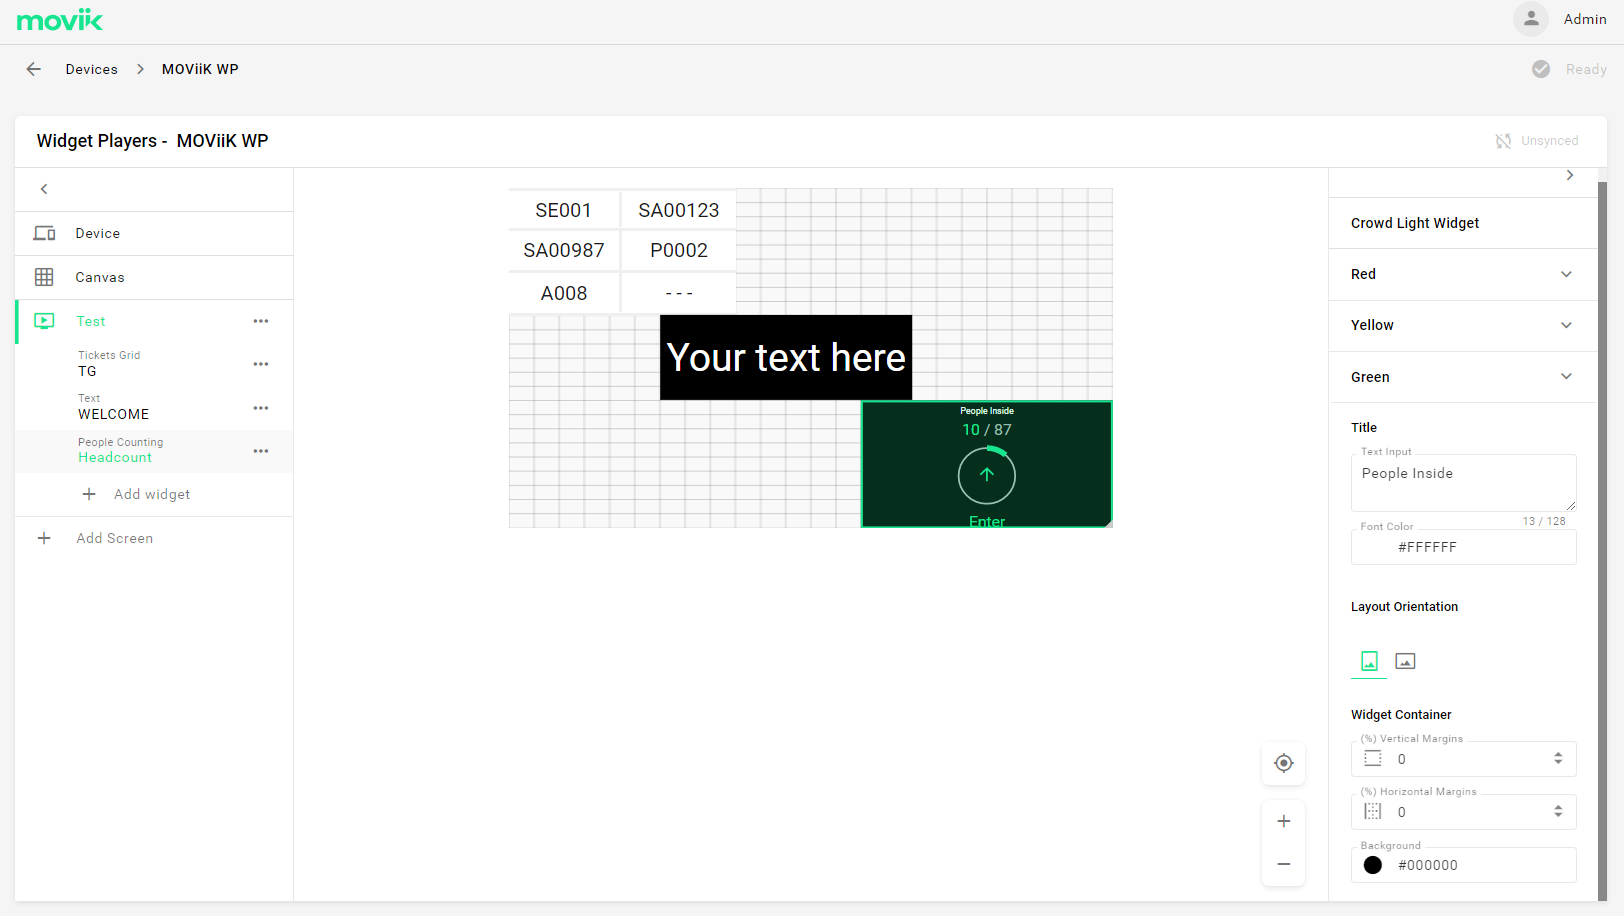Click the right panel scrollbar
The image size is (1624, 916).
1602,540
